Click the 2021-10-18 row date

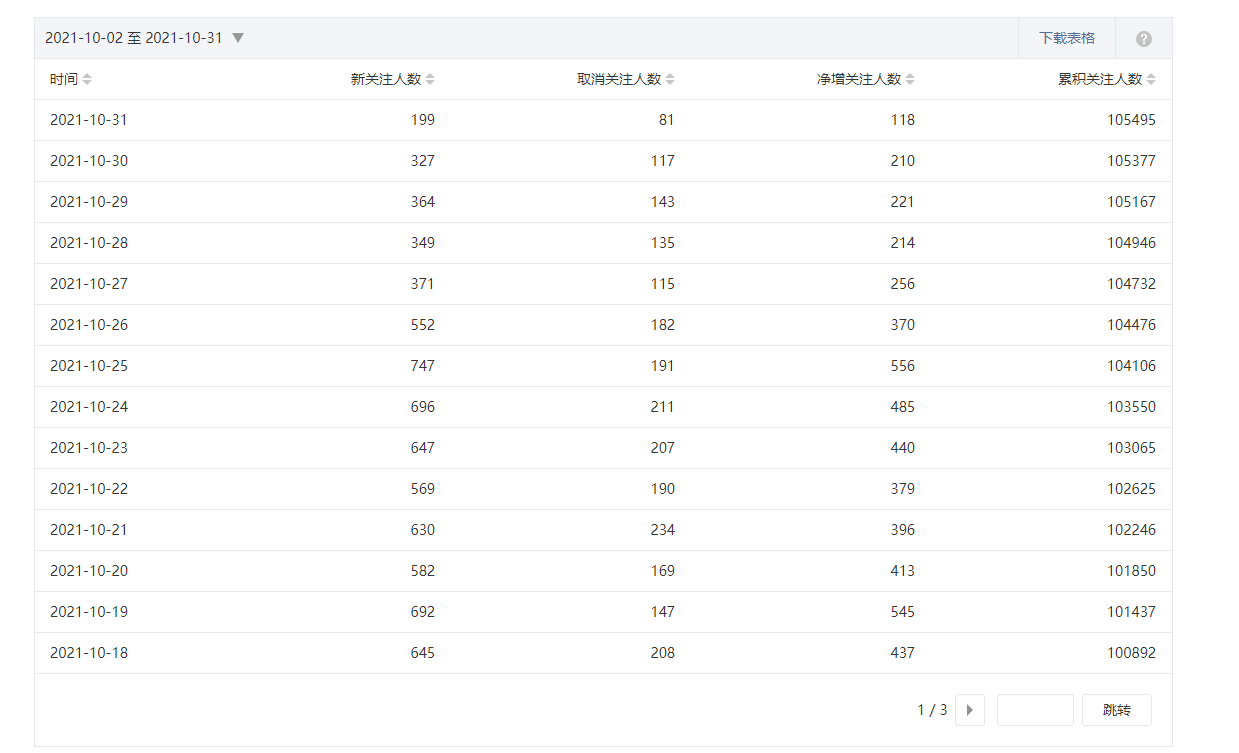[x=89, y=653]
